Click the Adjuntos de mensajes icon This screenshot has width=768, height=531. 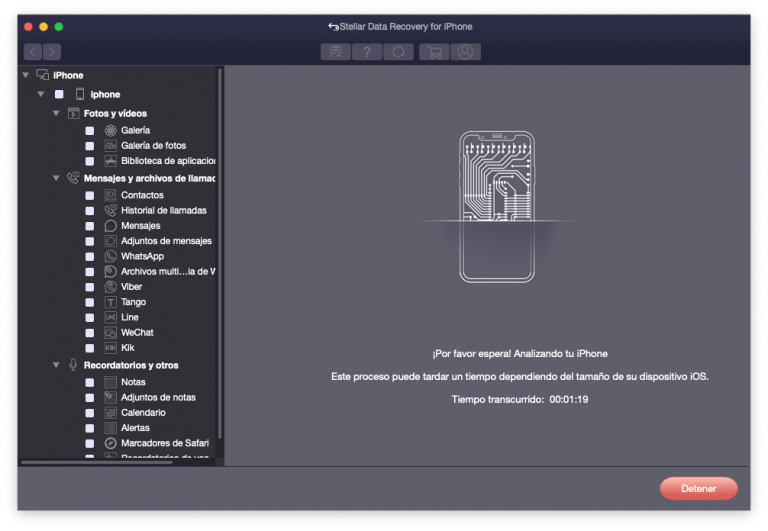click(x=111, y=241)
